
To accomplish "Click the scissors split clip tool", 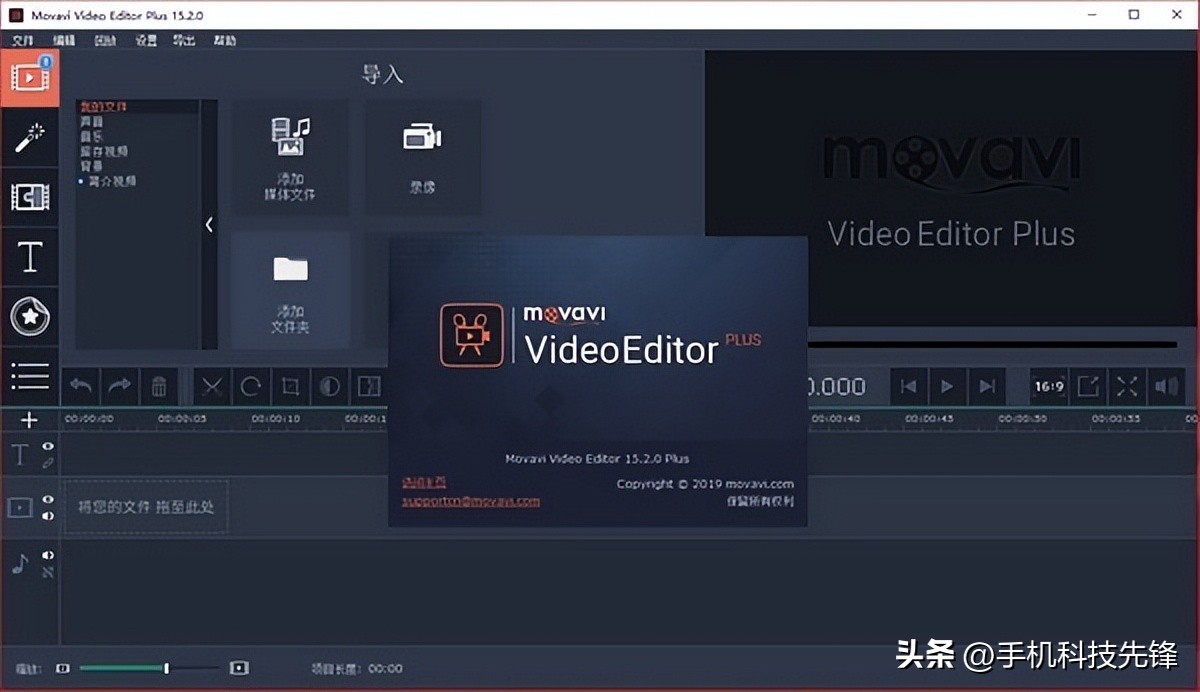I will (x=211, y=386).
